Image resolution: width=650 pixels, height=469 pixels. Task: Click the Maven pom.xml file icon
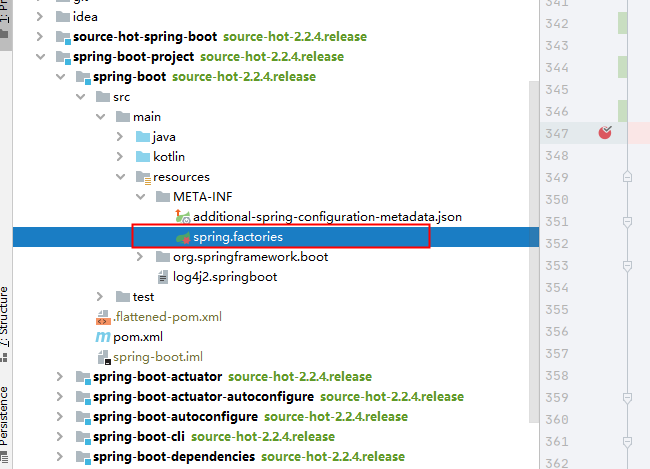[102, 337]
